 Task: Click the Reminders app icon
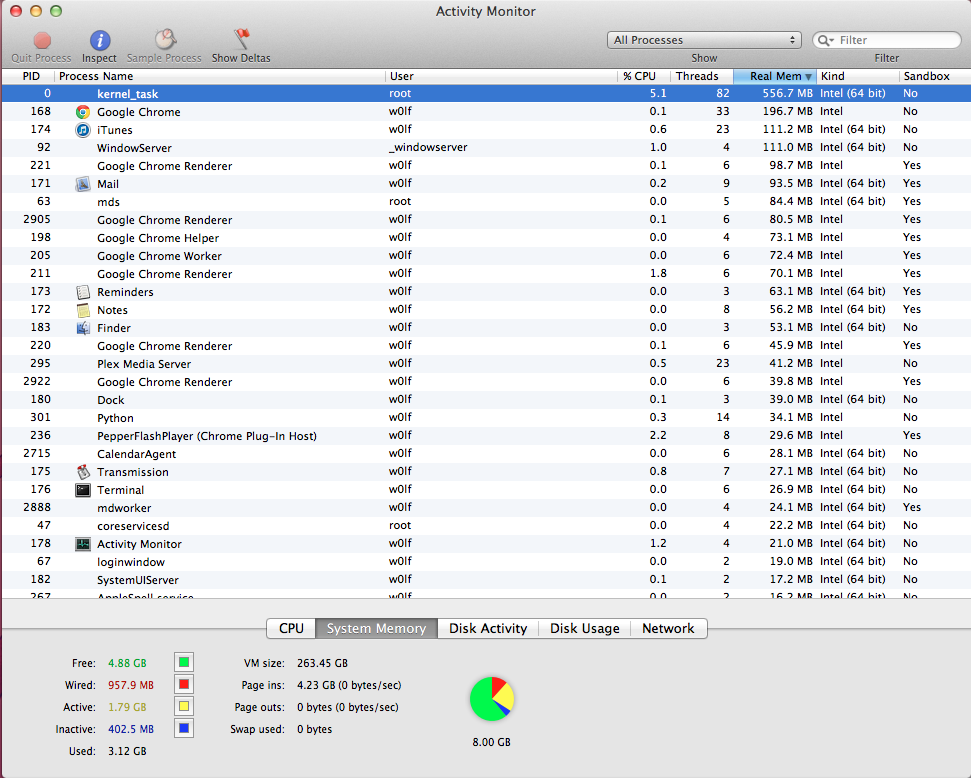[x=83, y=292]
